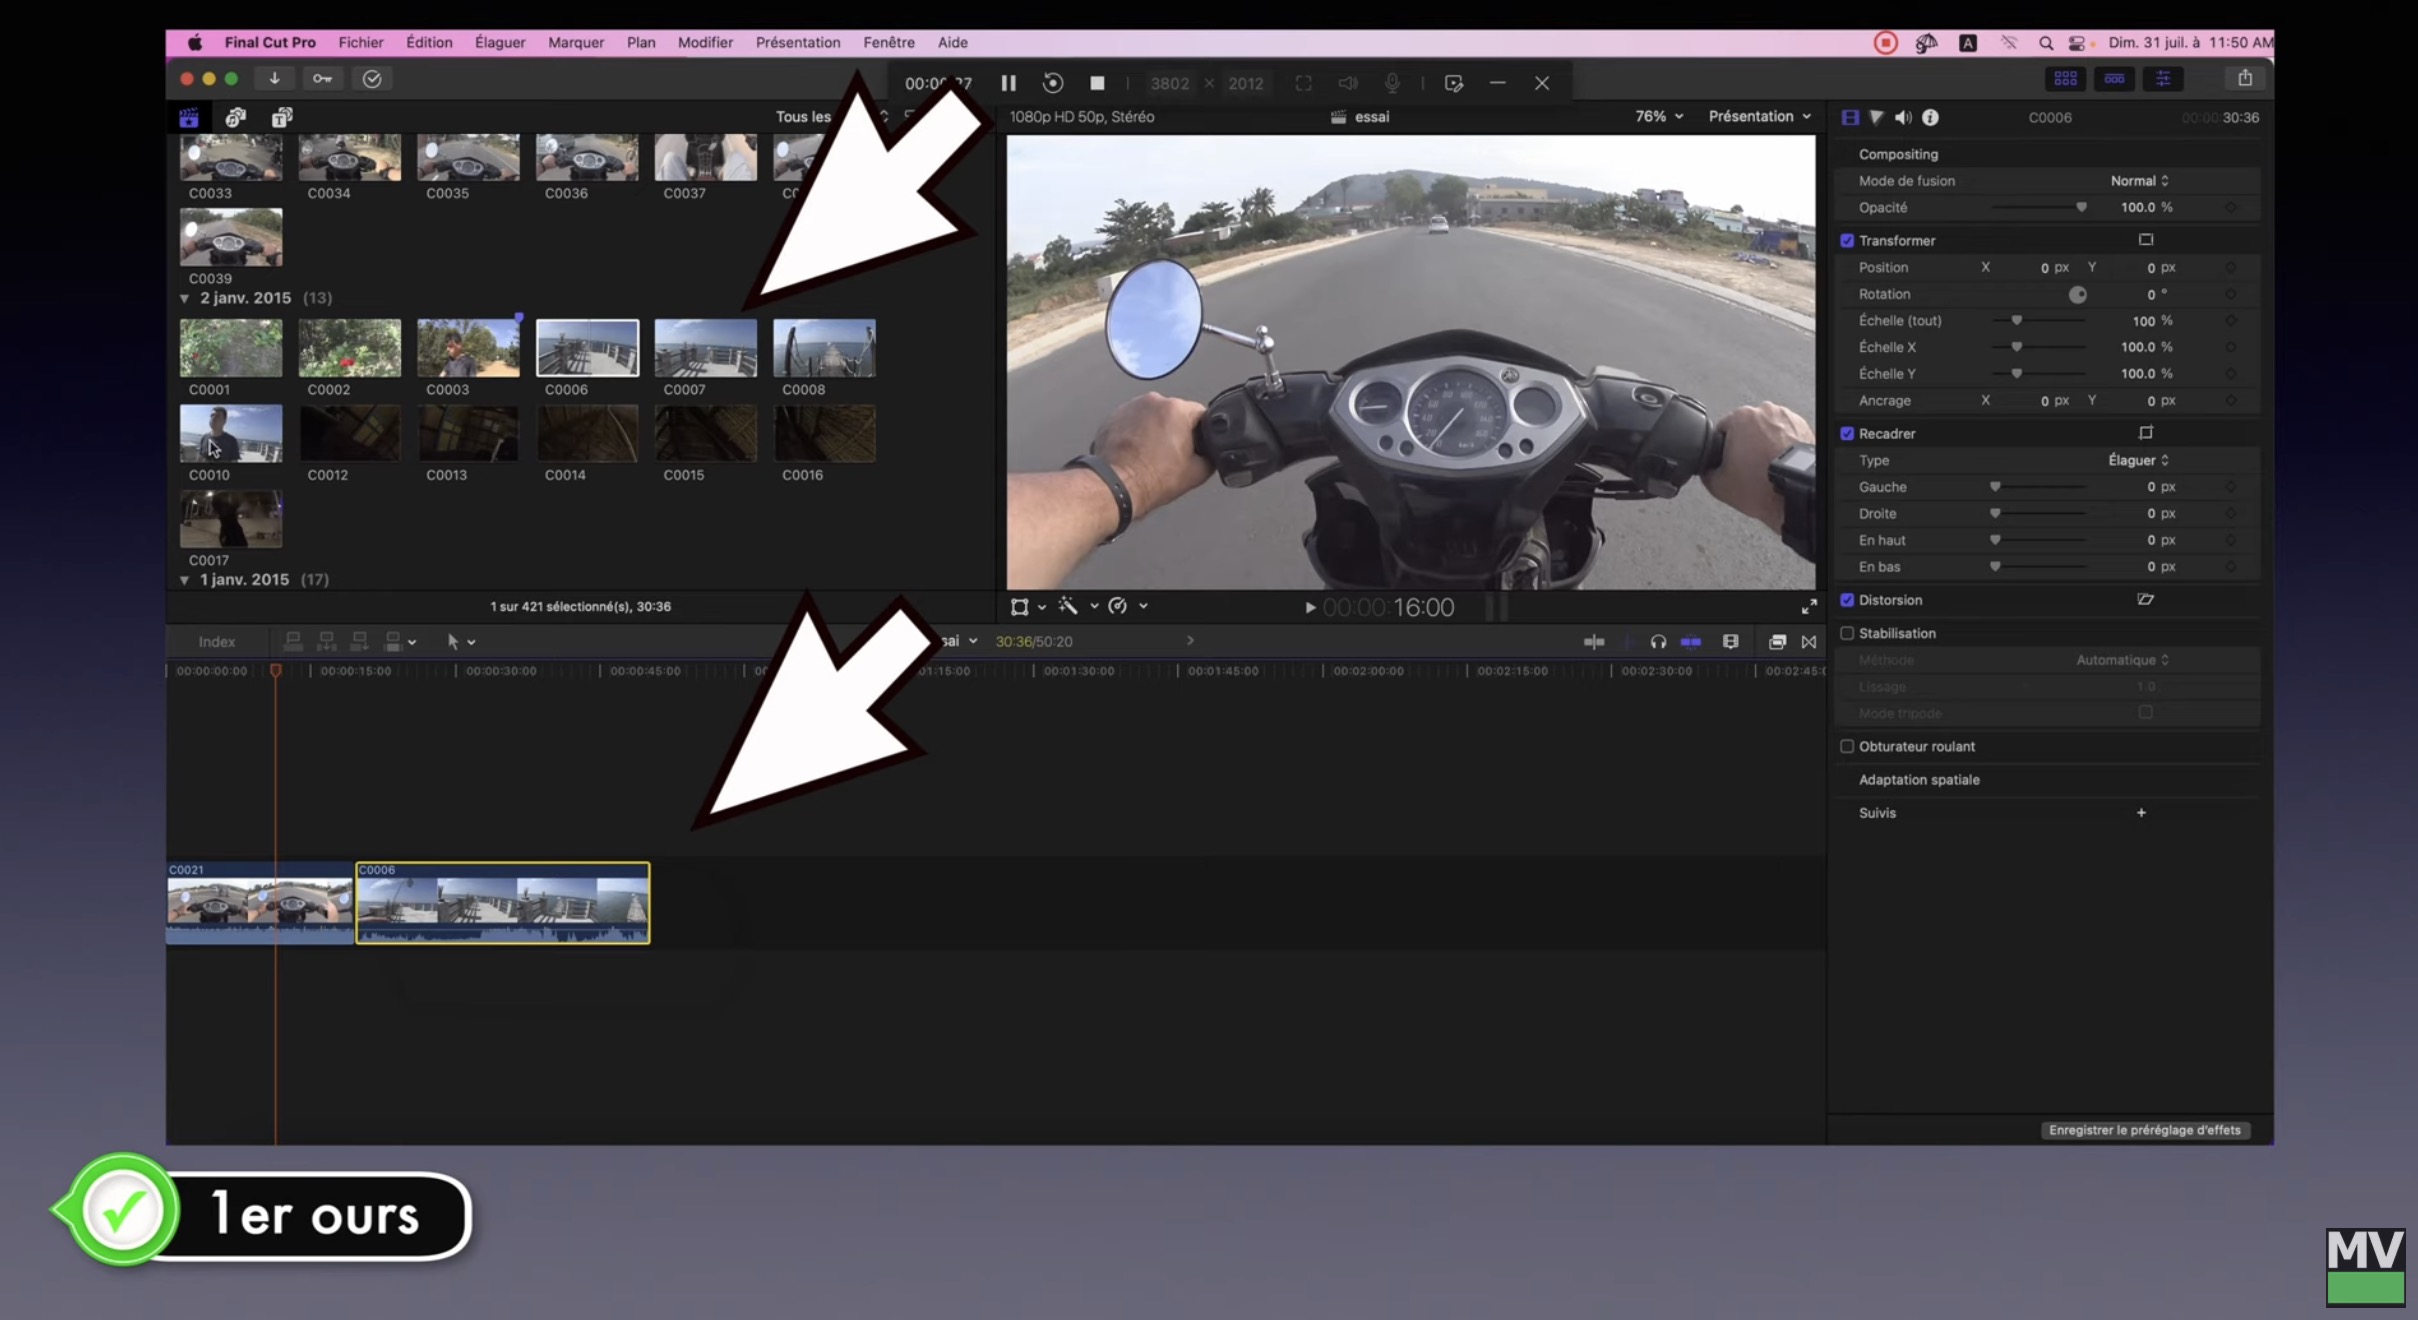This screenshot has height=1320, width=2418.
Task: Pause the screen recording overlay
Action: click(x=1008, y=83)
